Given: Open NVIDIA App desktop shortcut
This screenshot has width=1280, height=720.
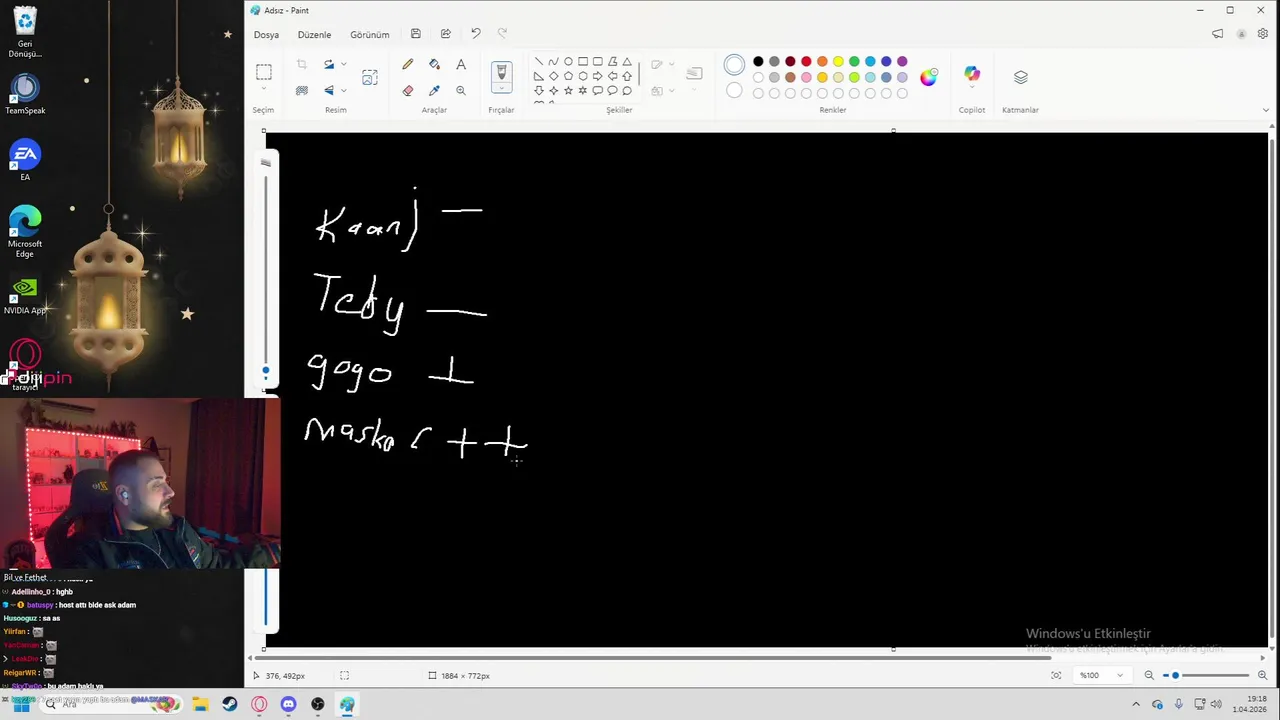Looking at the screenshot, I should pos(25,297).
